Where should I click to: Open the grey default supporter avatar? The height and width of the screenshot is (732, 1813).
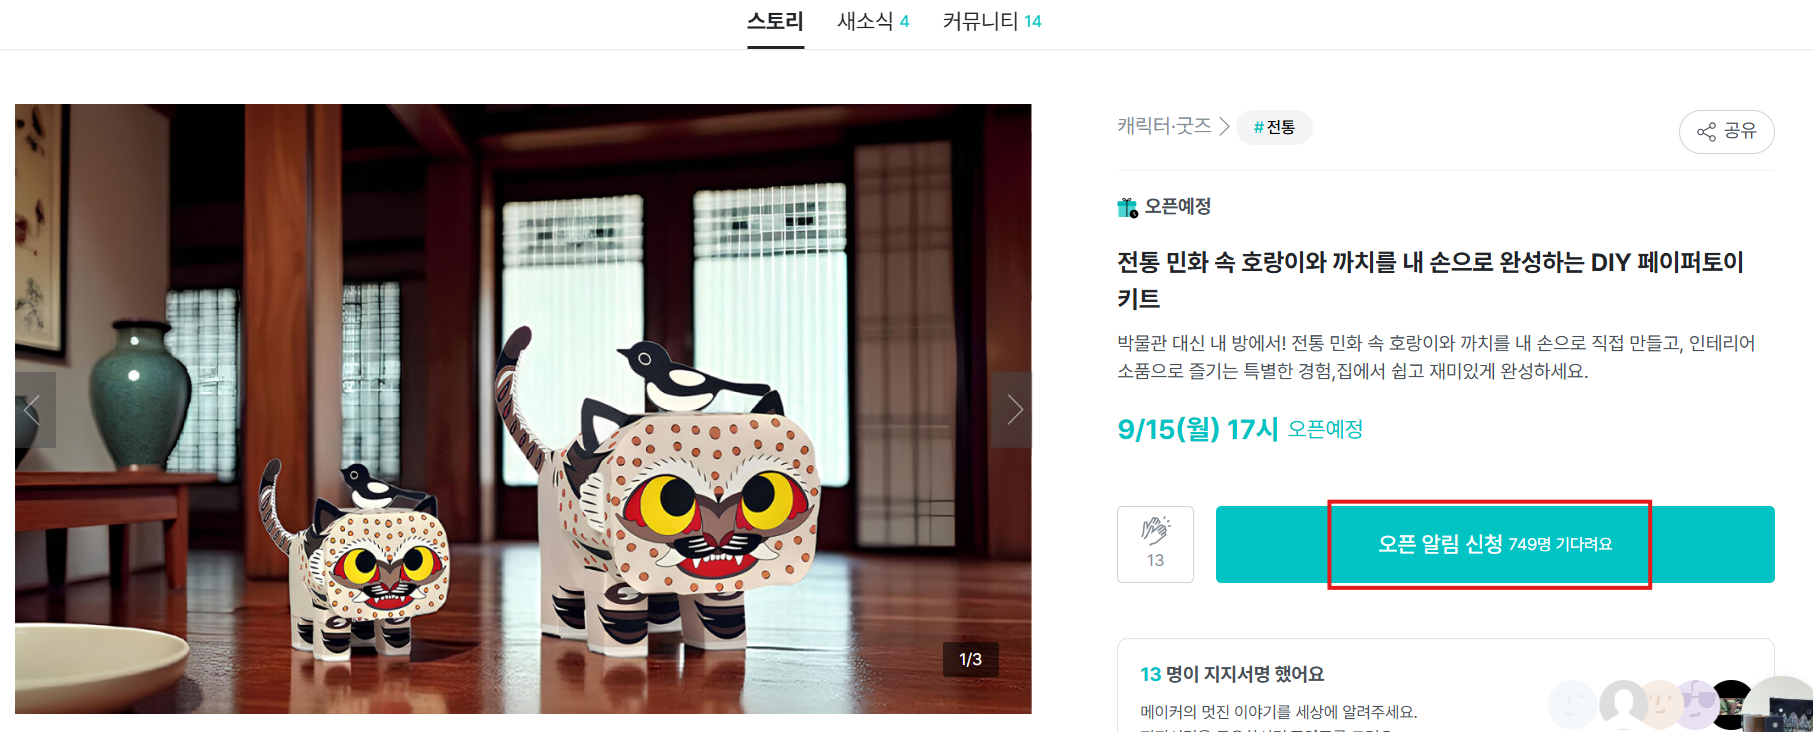1623,704
